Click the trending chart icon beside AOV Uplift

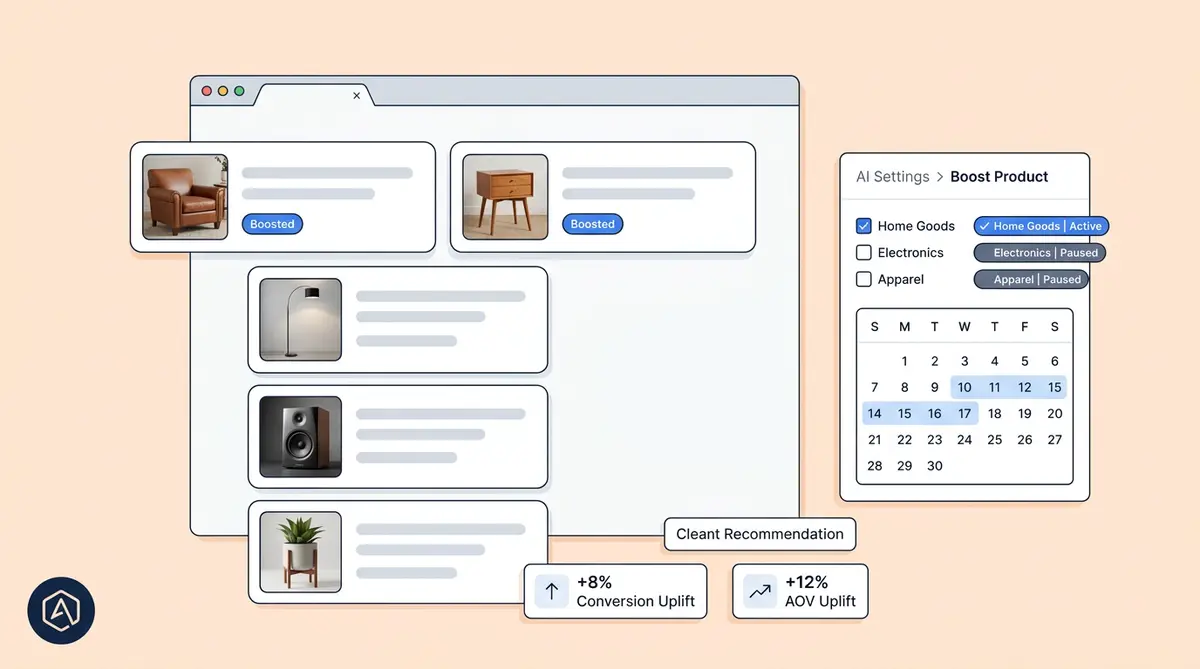click(x=758, y=591)
